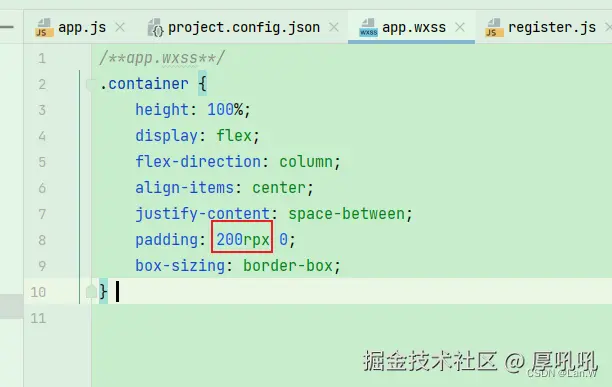Click the app.wxss file type icon
The width and height of the screenshot is (612, 387).
tap(368, 28)
